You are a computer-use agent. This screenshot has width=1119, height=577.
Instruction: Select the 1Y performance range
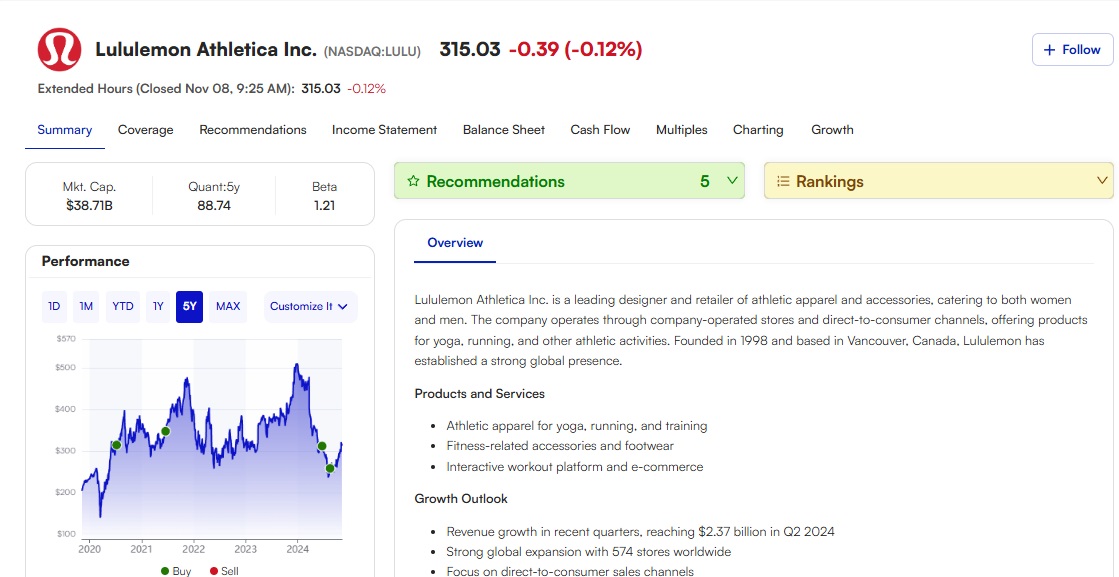pyautogui.click(x=157, y=306)
